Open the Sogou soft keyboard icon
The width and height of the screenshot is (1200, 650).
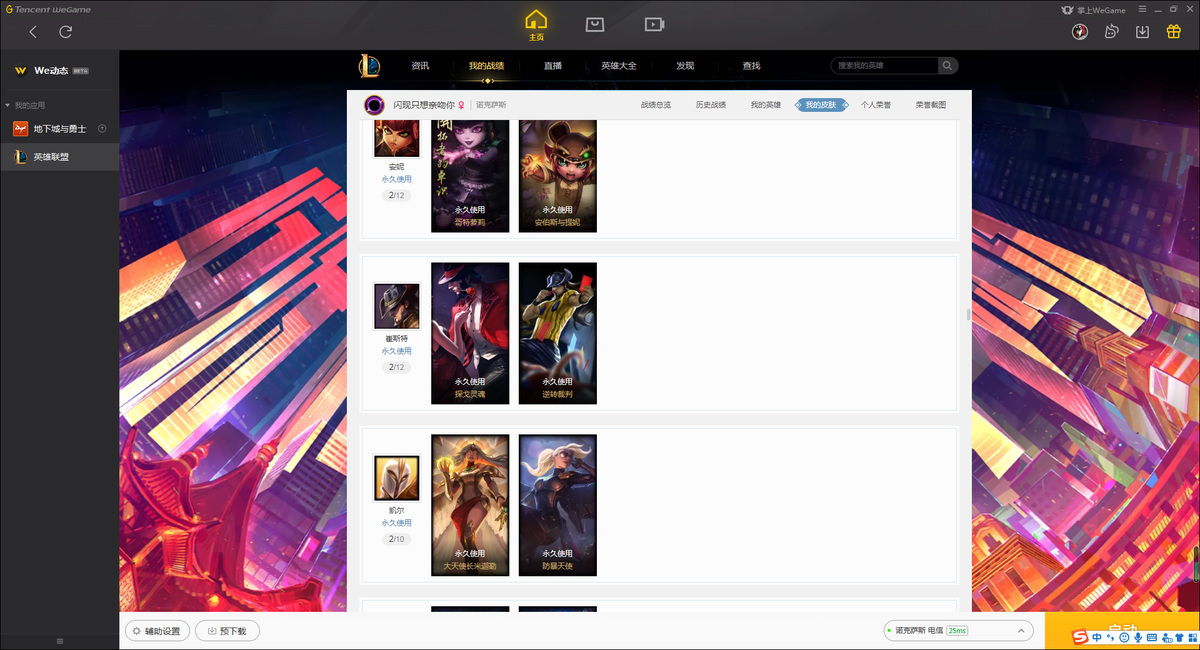click(x=1152, y=638)
